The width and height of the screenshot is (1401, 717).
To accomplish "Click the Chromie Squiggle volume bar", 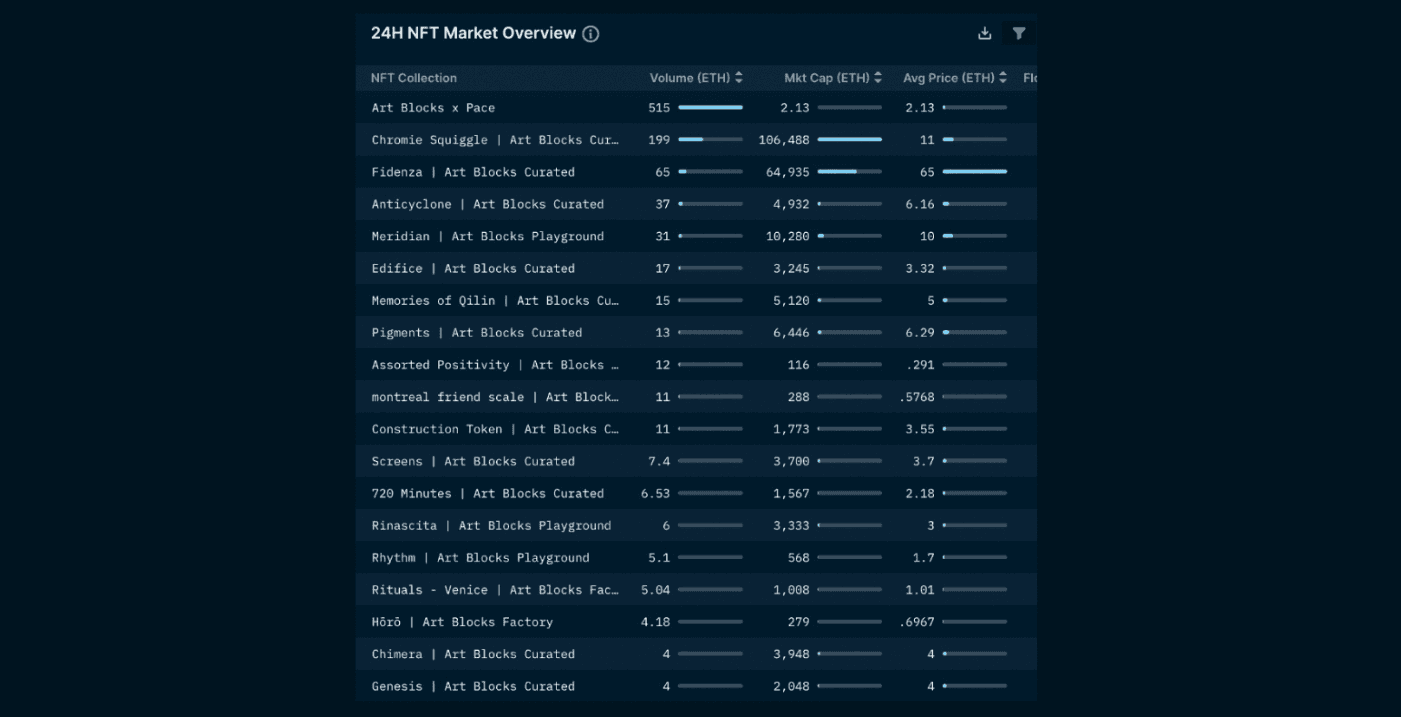I will [x=710, y=140].
